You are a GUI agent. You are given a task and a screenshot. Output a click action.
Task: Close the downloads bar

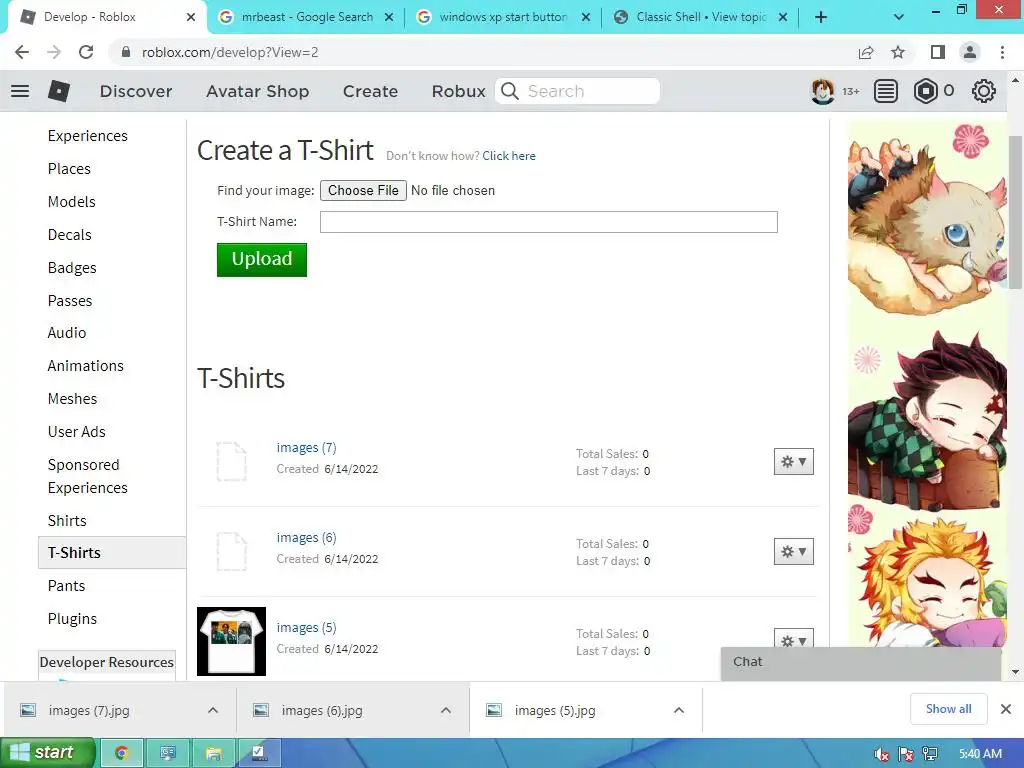(x=1006, y=709)
